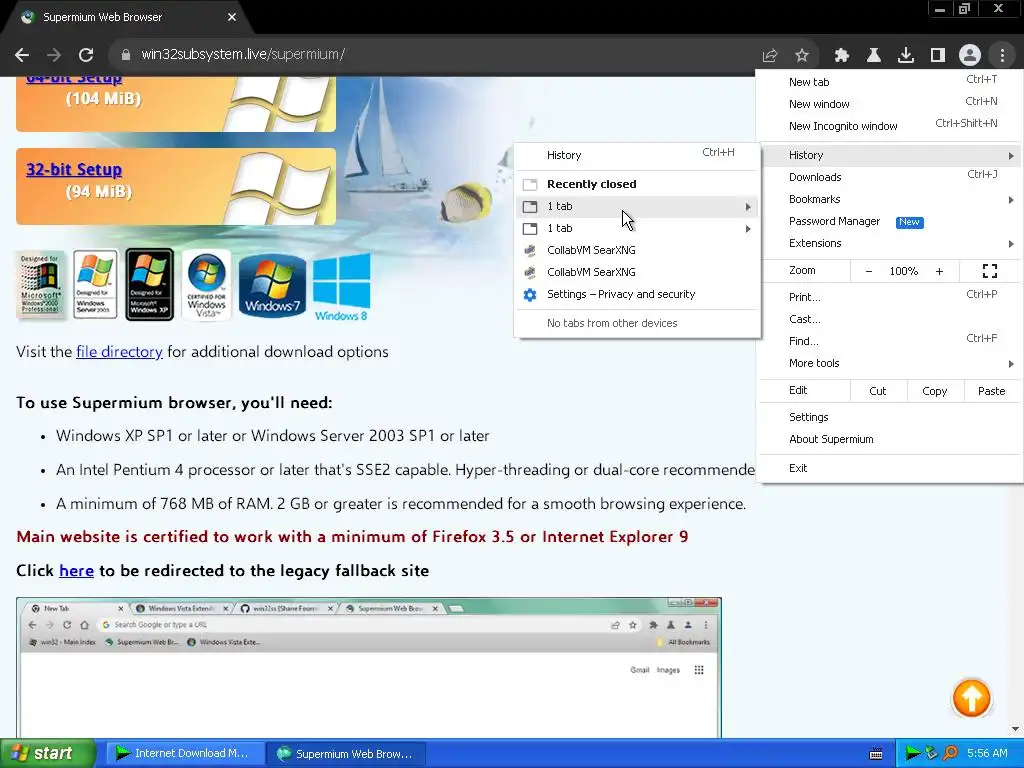
Task: Open Downloads from the browser menu
Action: pyautogui.click(x=890, y=177)
